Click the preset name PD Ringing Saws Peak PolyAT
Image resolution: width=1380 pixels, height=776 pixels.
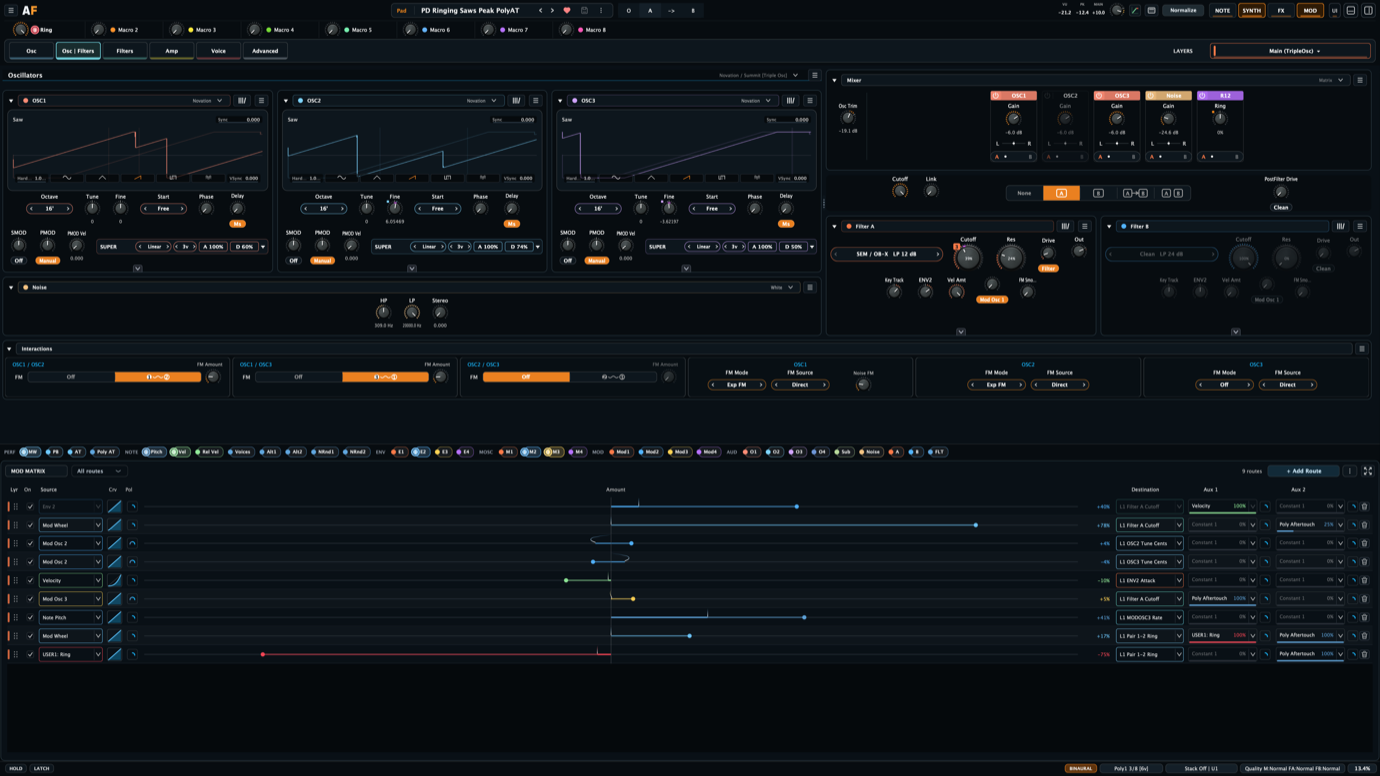click(x=470, y=11)
